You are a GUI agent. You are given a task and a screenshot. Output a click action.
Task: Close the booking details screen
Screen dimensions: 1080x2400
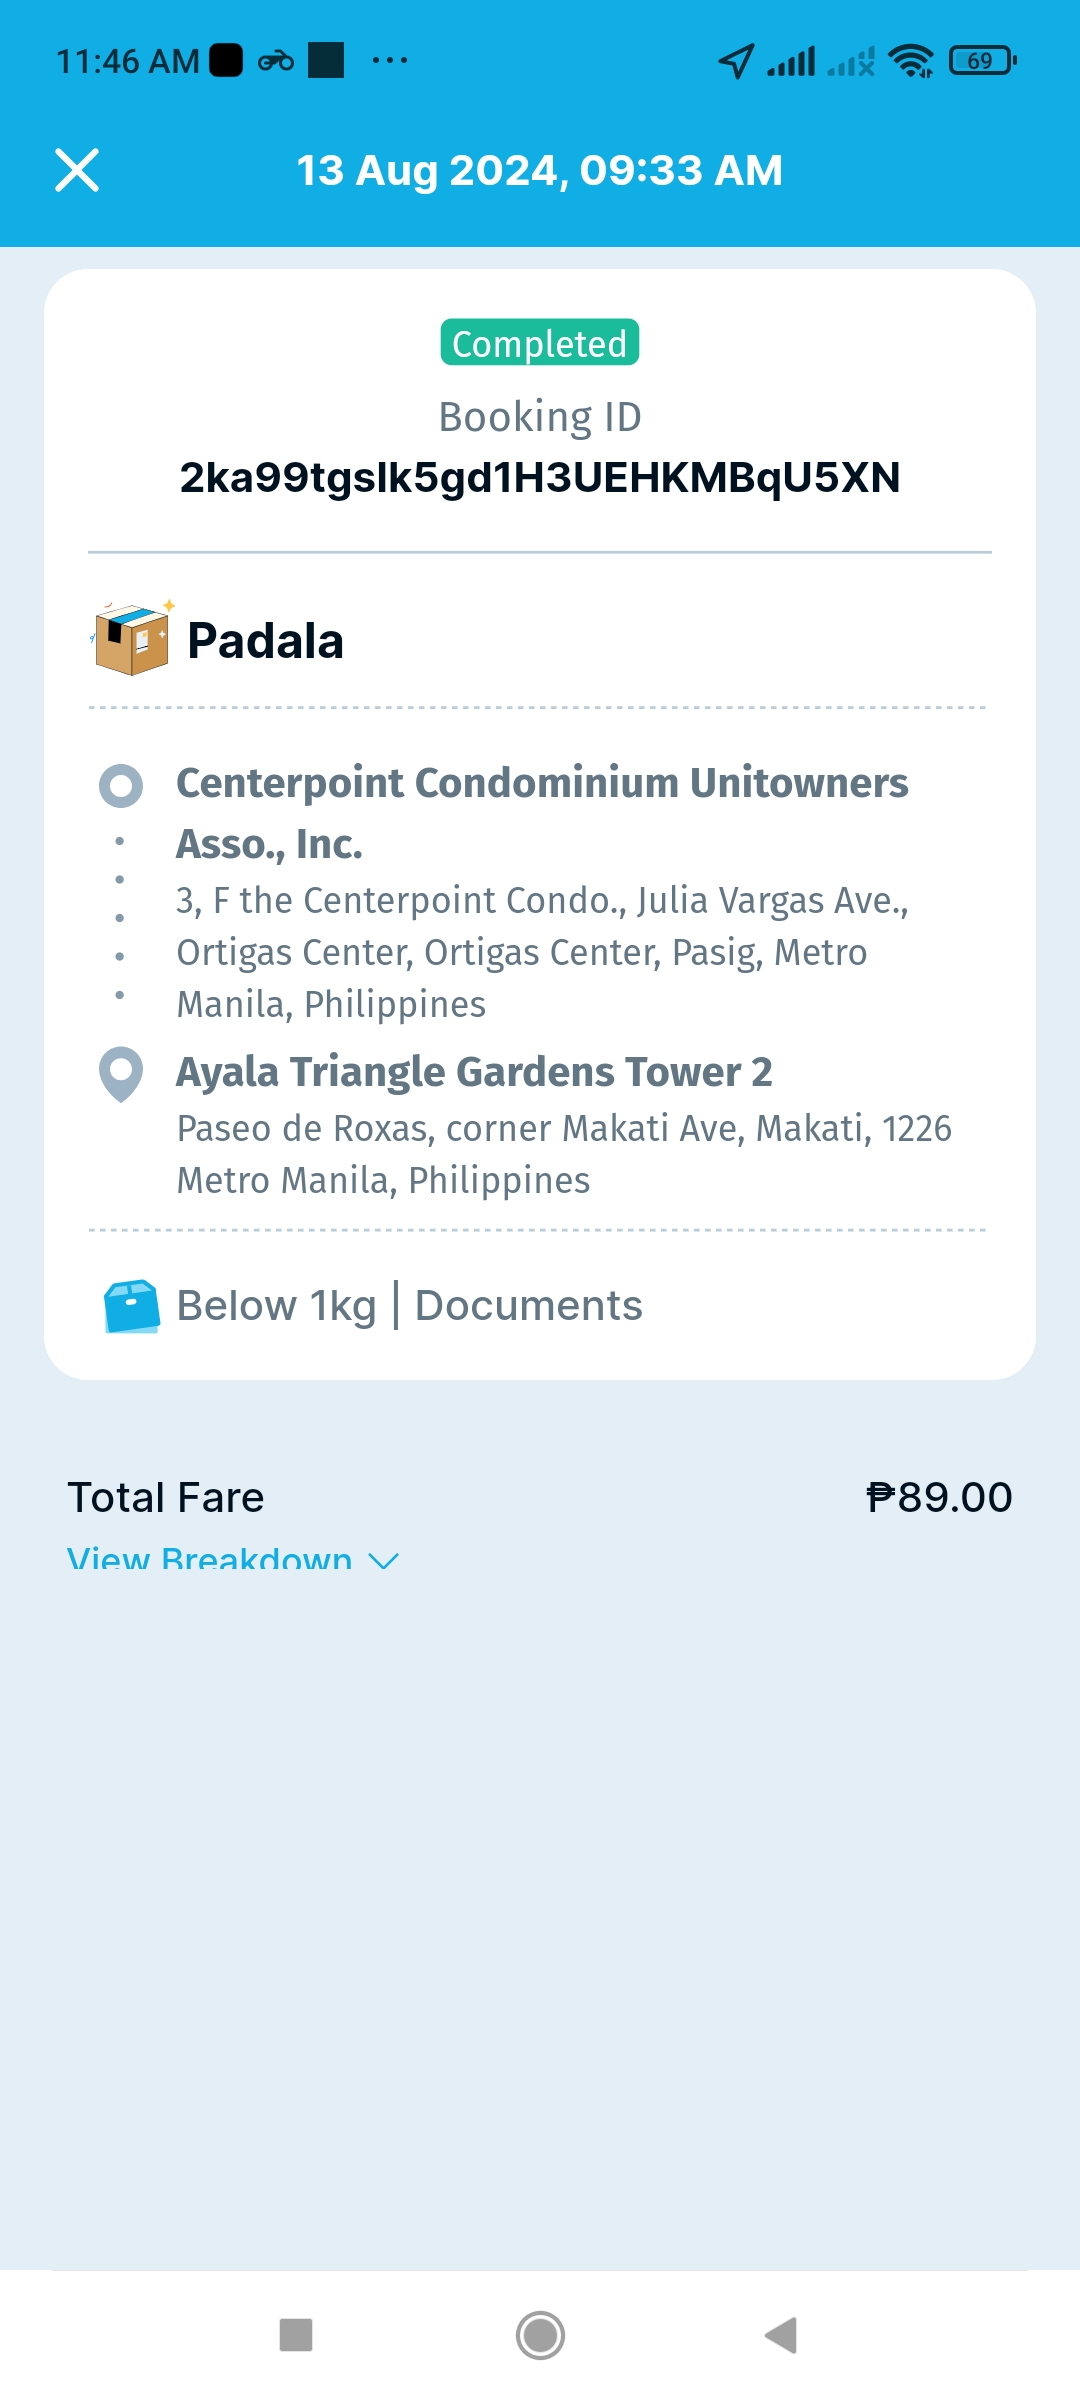pyautogui.click(x=77, y=170)
